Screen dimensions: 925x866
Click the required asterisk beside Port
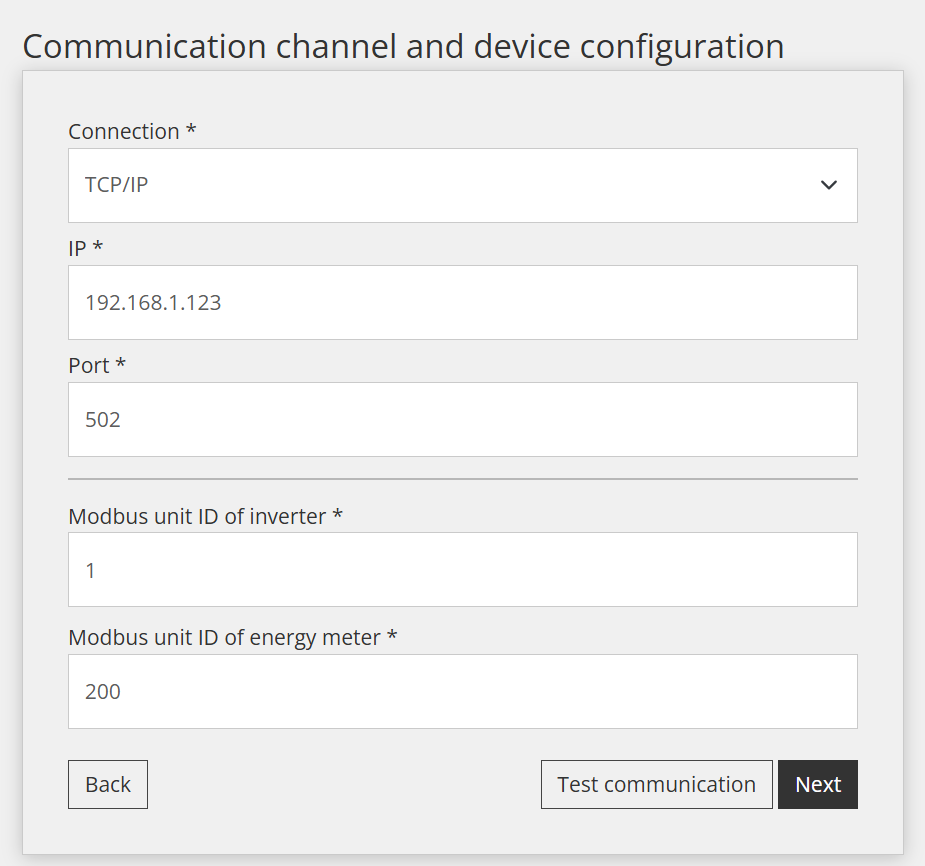point(120,362)
